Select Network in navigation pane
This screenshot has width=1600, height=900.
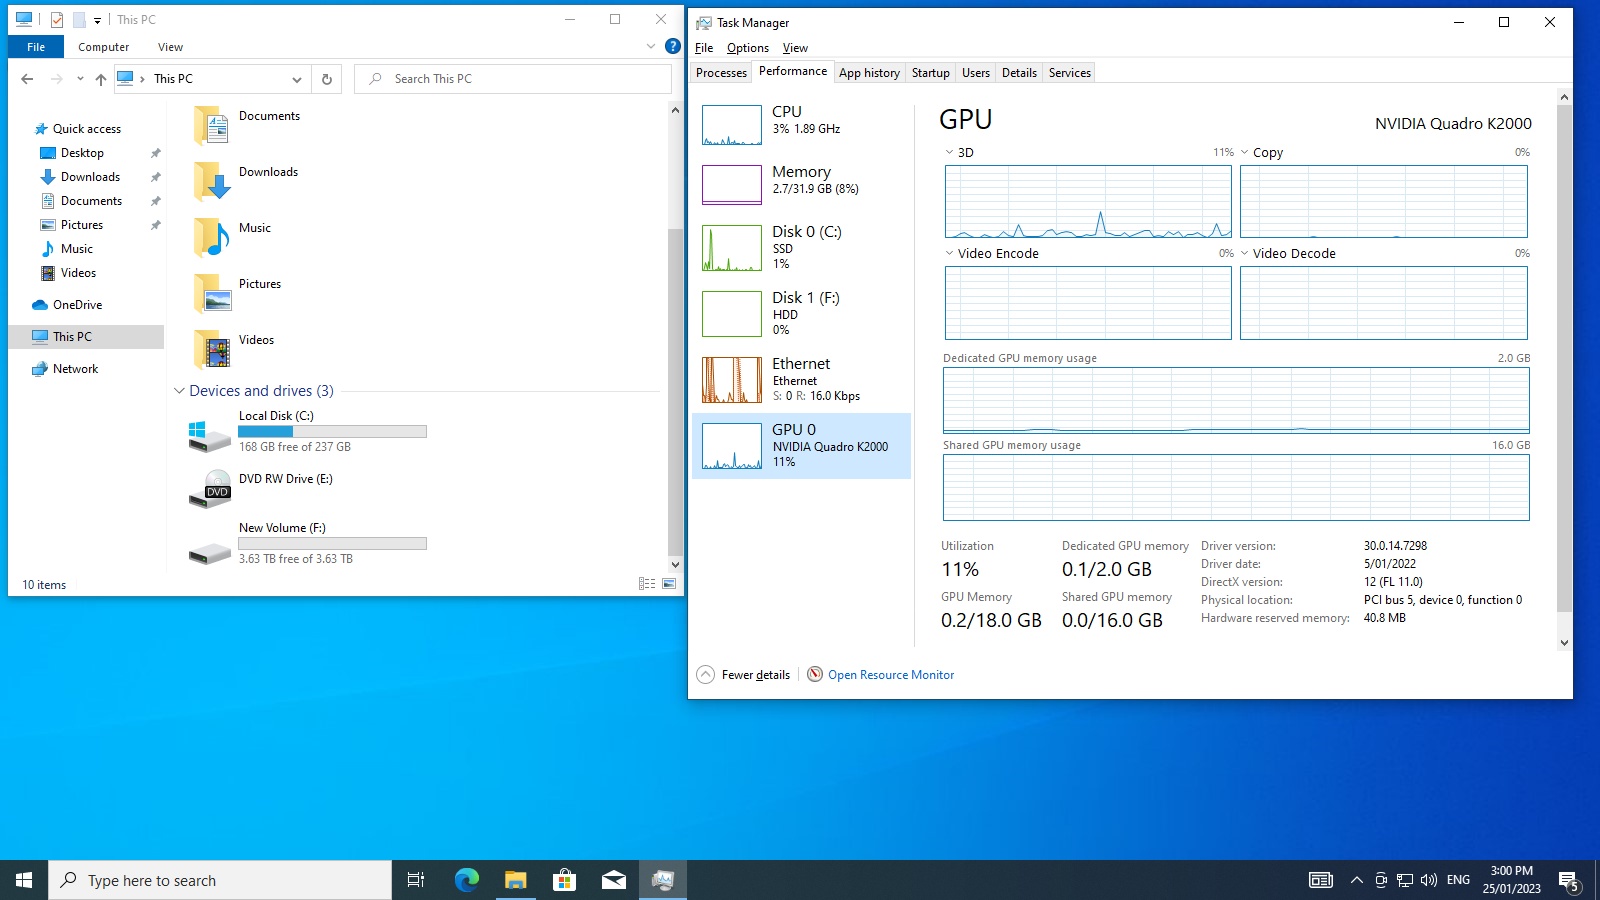coord(75,369)
